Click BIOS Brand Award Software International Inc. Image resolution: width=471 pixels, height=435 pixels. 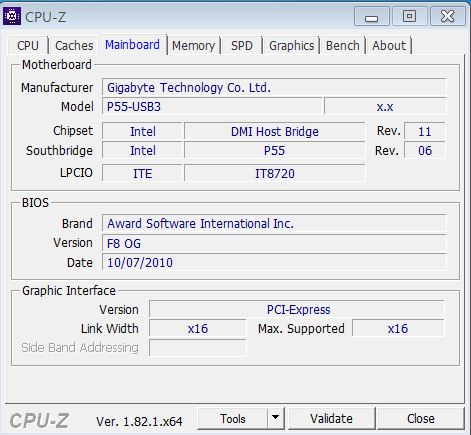(274, 223)
